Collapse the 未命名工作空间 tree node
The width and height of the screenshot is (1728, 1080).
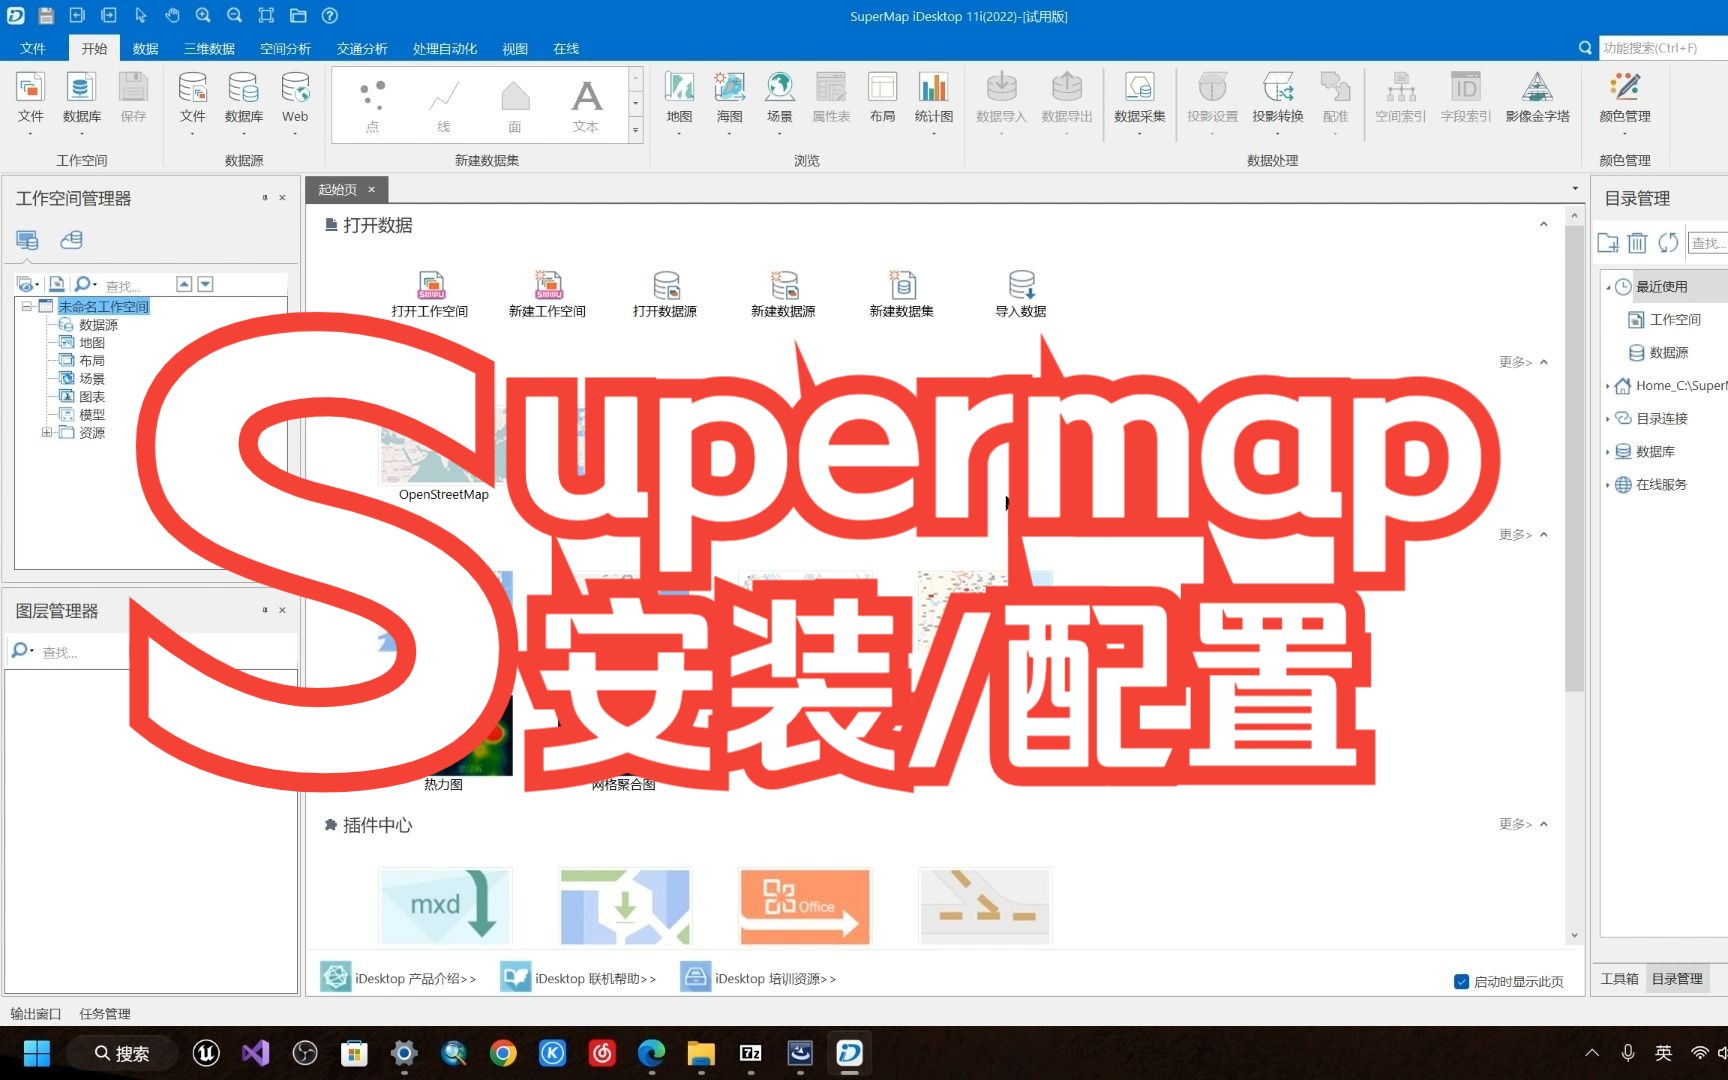tap(27, 306)
